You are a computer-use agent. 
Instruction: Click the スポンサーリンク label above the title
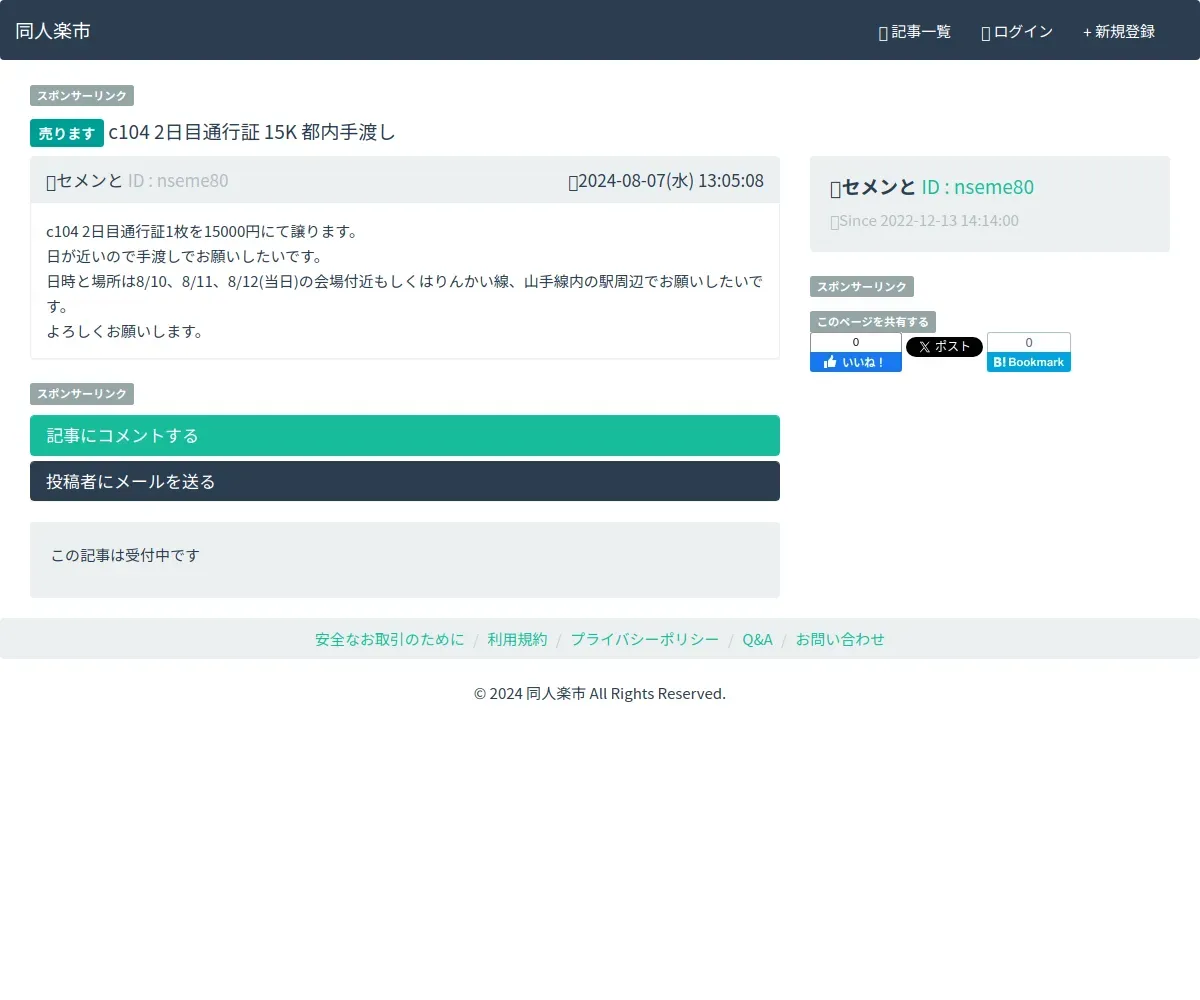[x=82, y=96]
